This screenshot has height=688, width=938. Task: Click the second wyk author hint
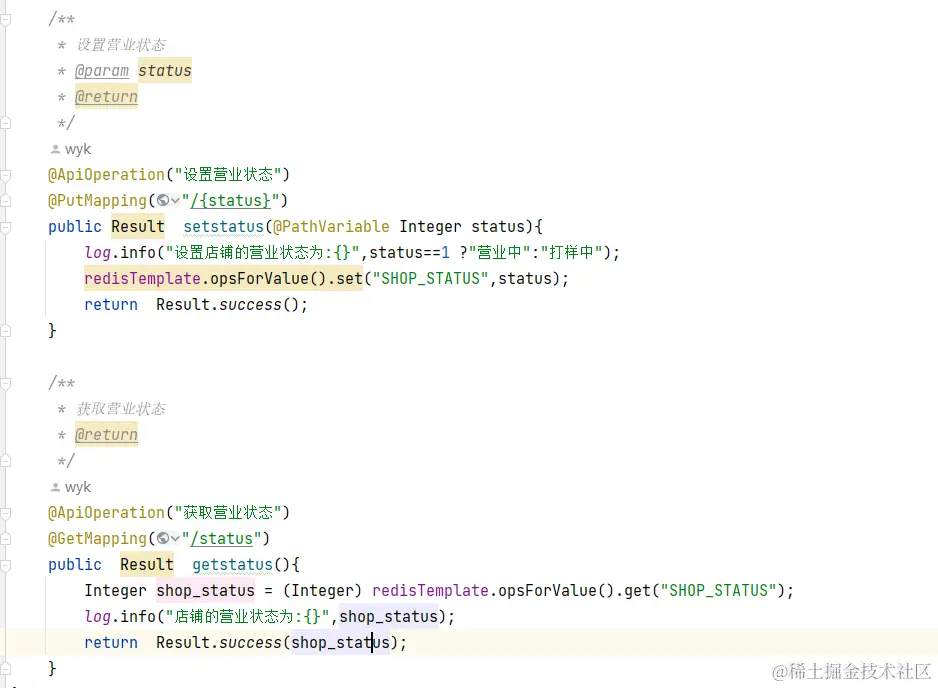coord(78,487)
